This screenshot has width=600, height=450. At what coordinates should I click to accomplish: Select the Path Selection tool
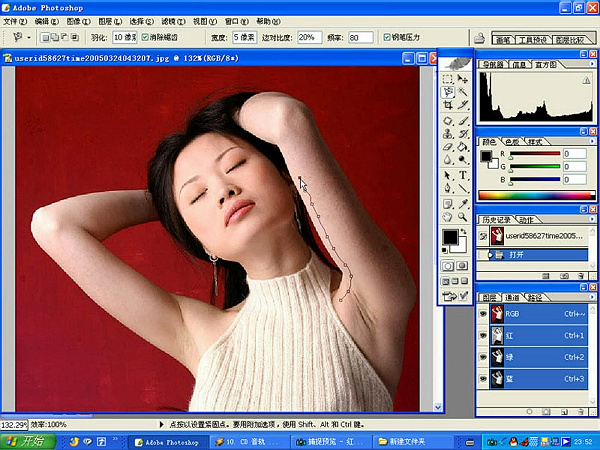point(448,176)
